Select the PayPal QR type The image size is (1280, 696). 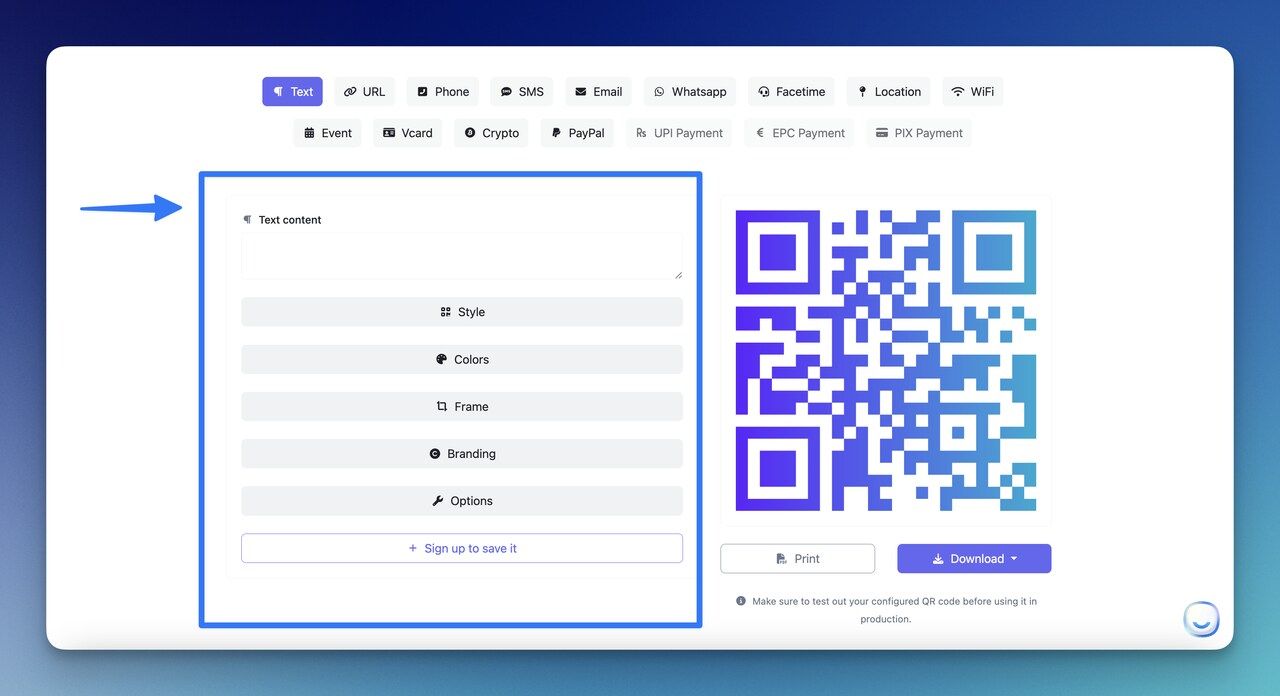(578, 133)
